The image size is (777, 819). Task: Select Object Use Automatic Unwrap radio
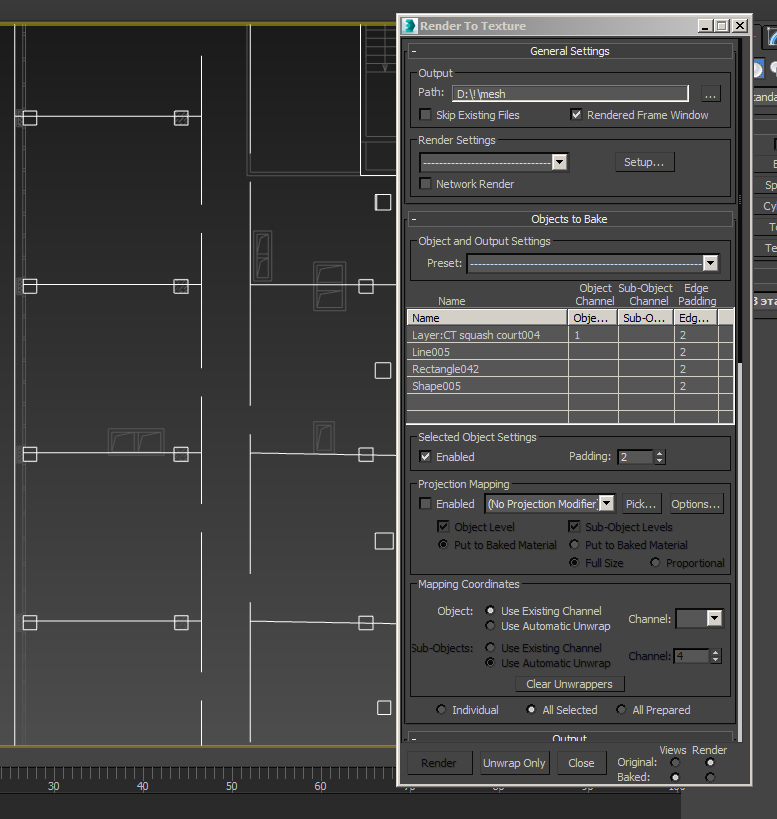[x=490, y=625]
